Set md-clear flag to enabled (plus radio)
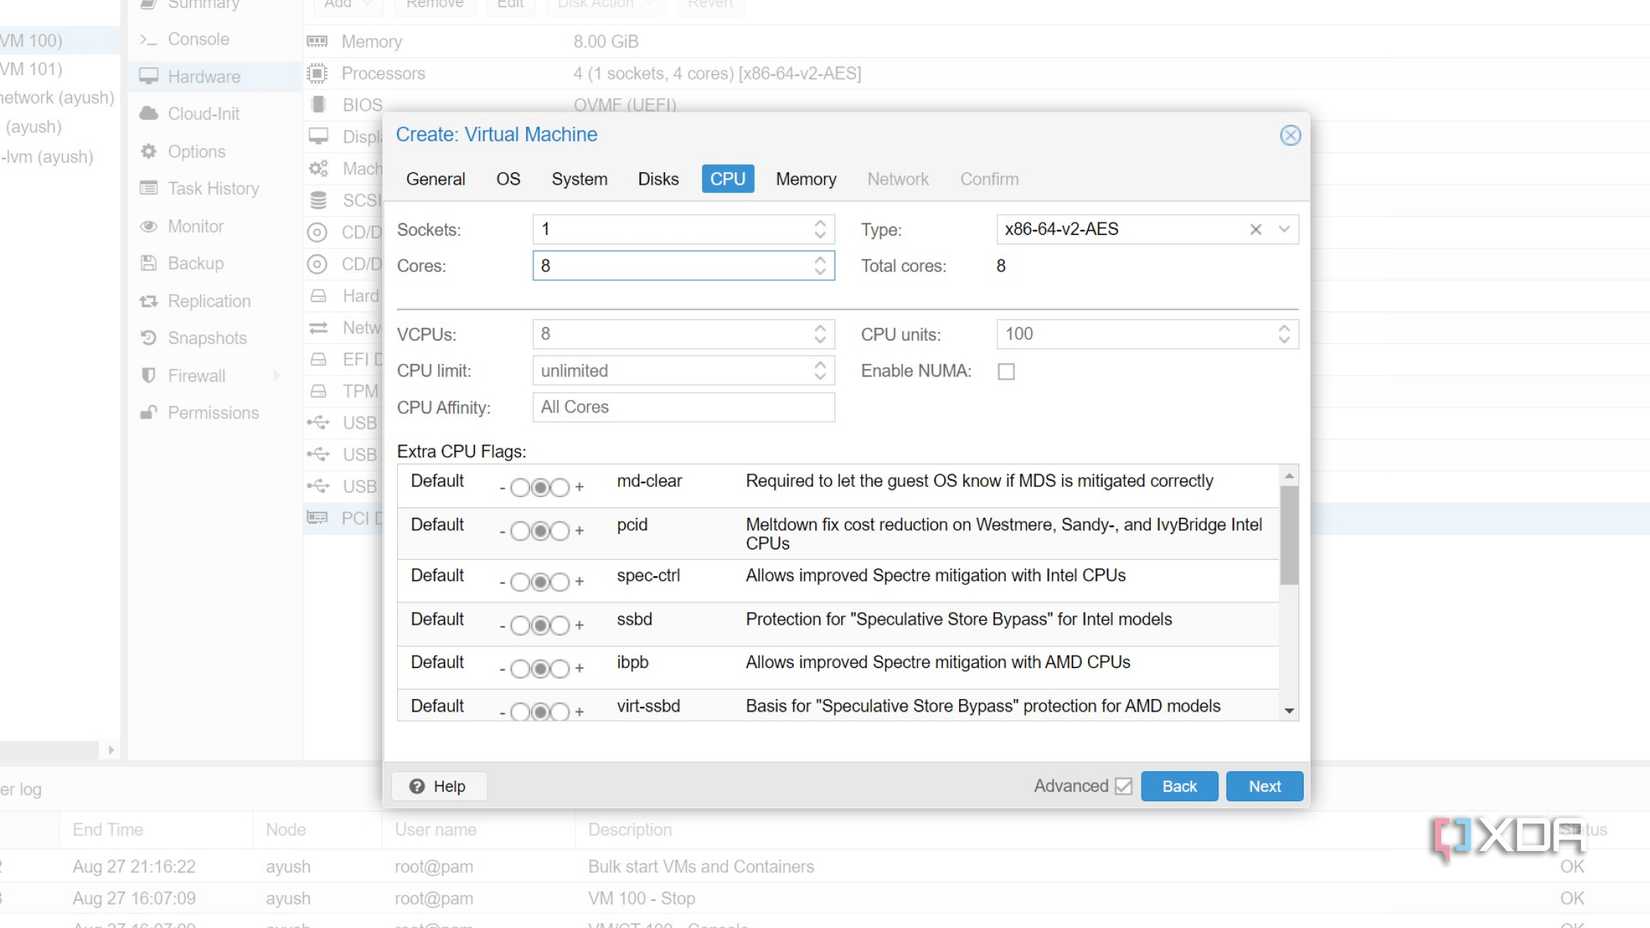 tap(560, 488)
